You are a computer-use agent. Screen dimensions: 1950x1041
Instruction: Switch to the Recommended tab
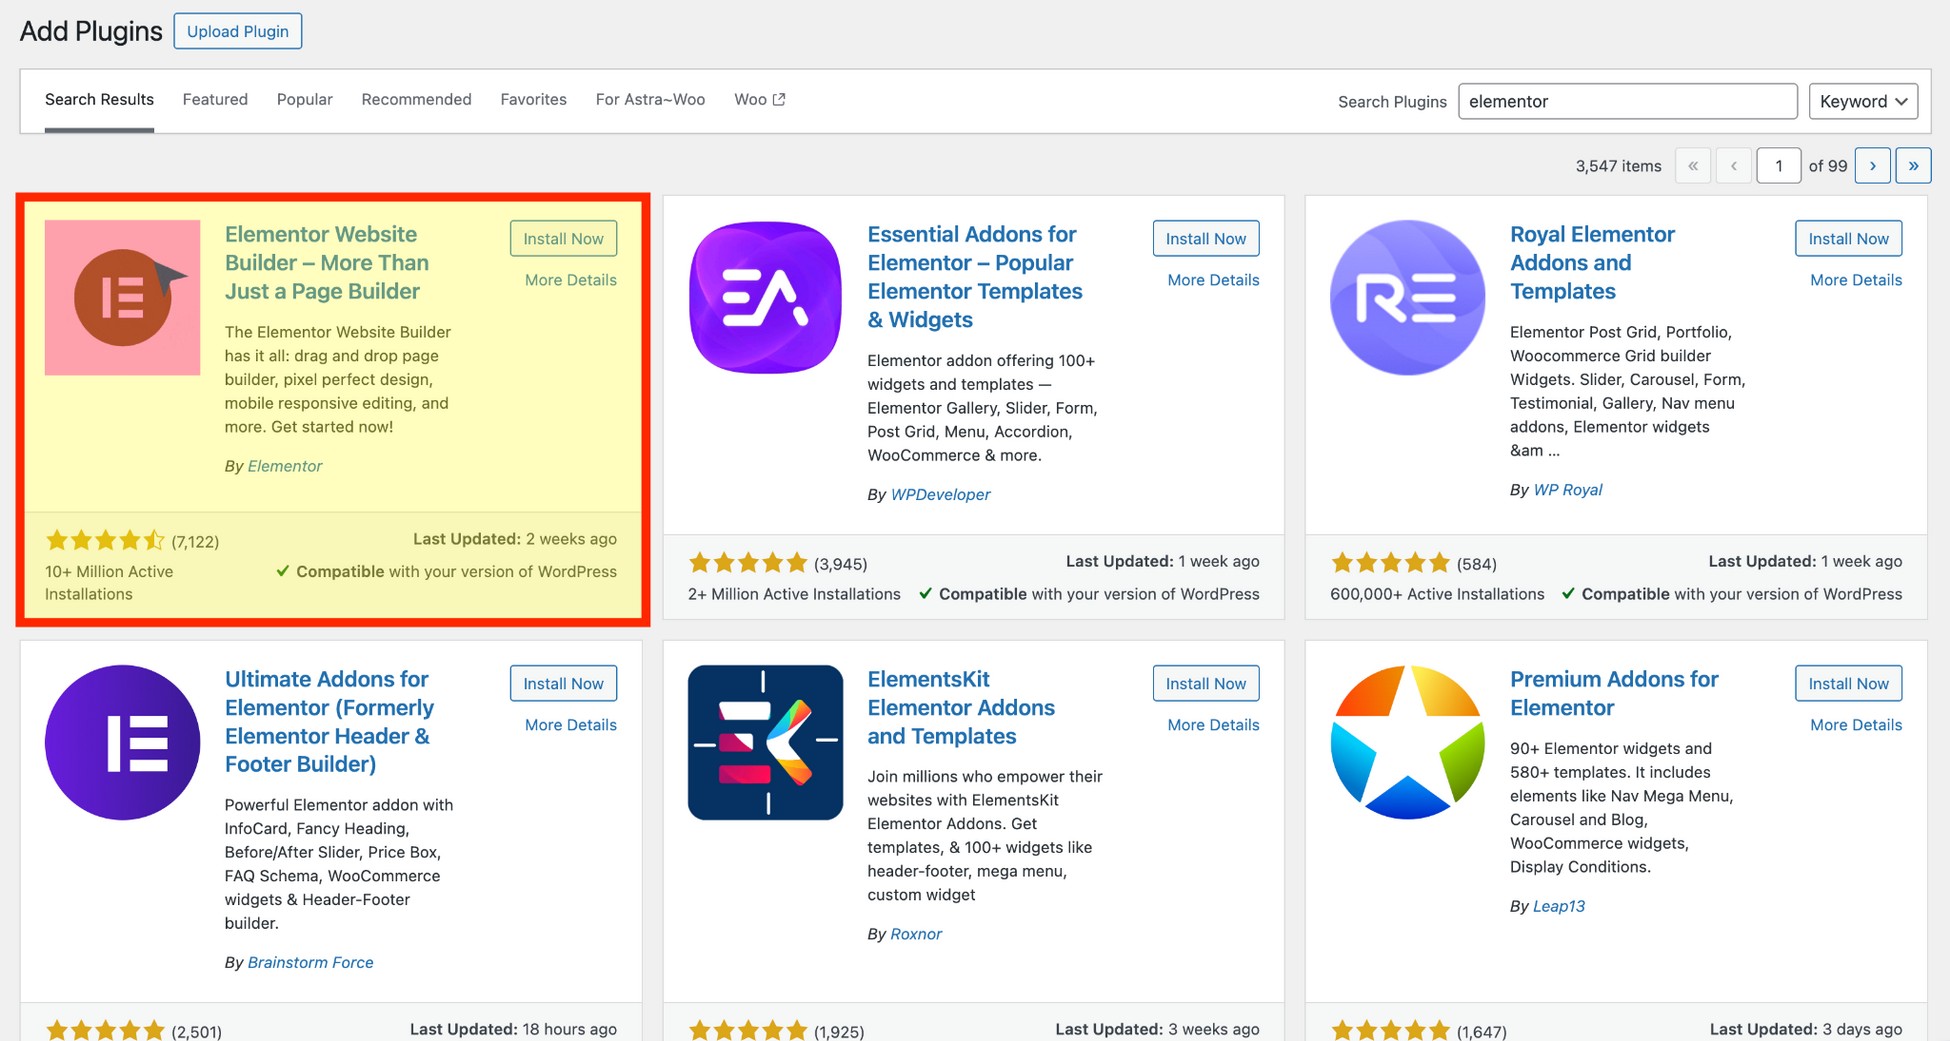pos(416,99)
